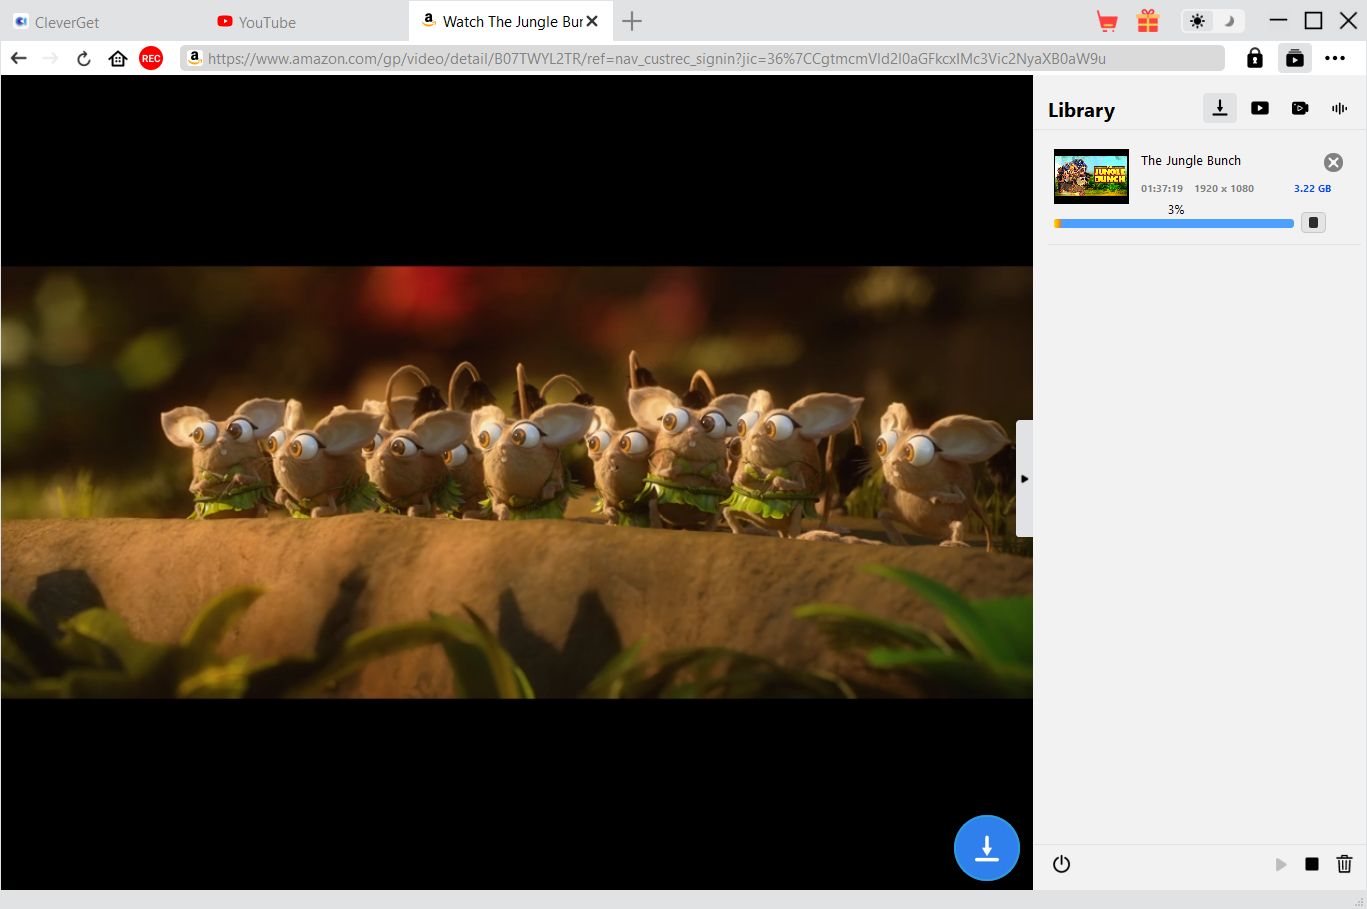The image size is (1367, 909).
Task: Focus the Amazon URL address bar
Action: tap(702, 58)
